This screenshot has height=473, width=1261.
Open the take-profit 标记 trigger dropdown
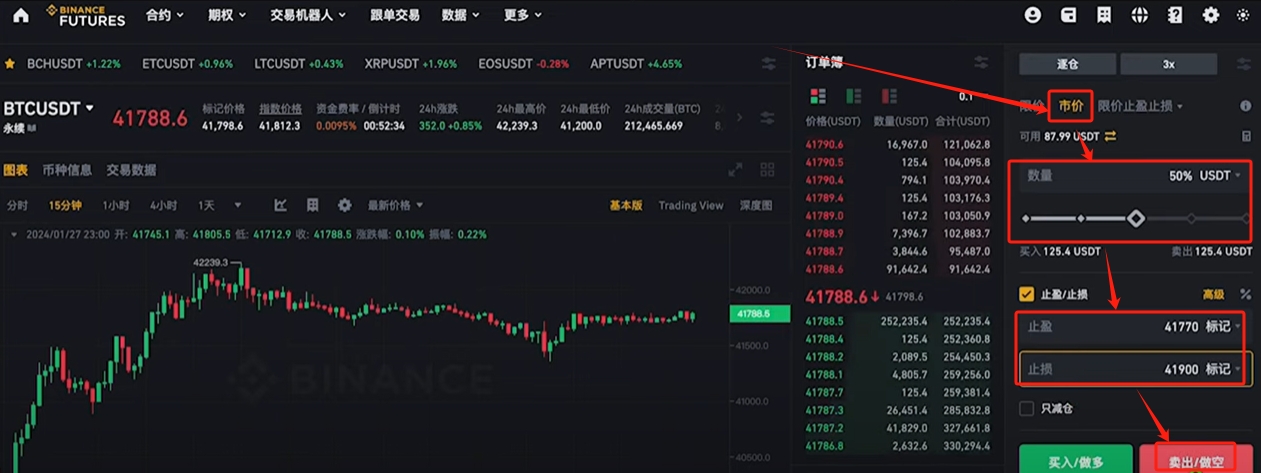(x=1224, y=326)
